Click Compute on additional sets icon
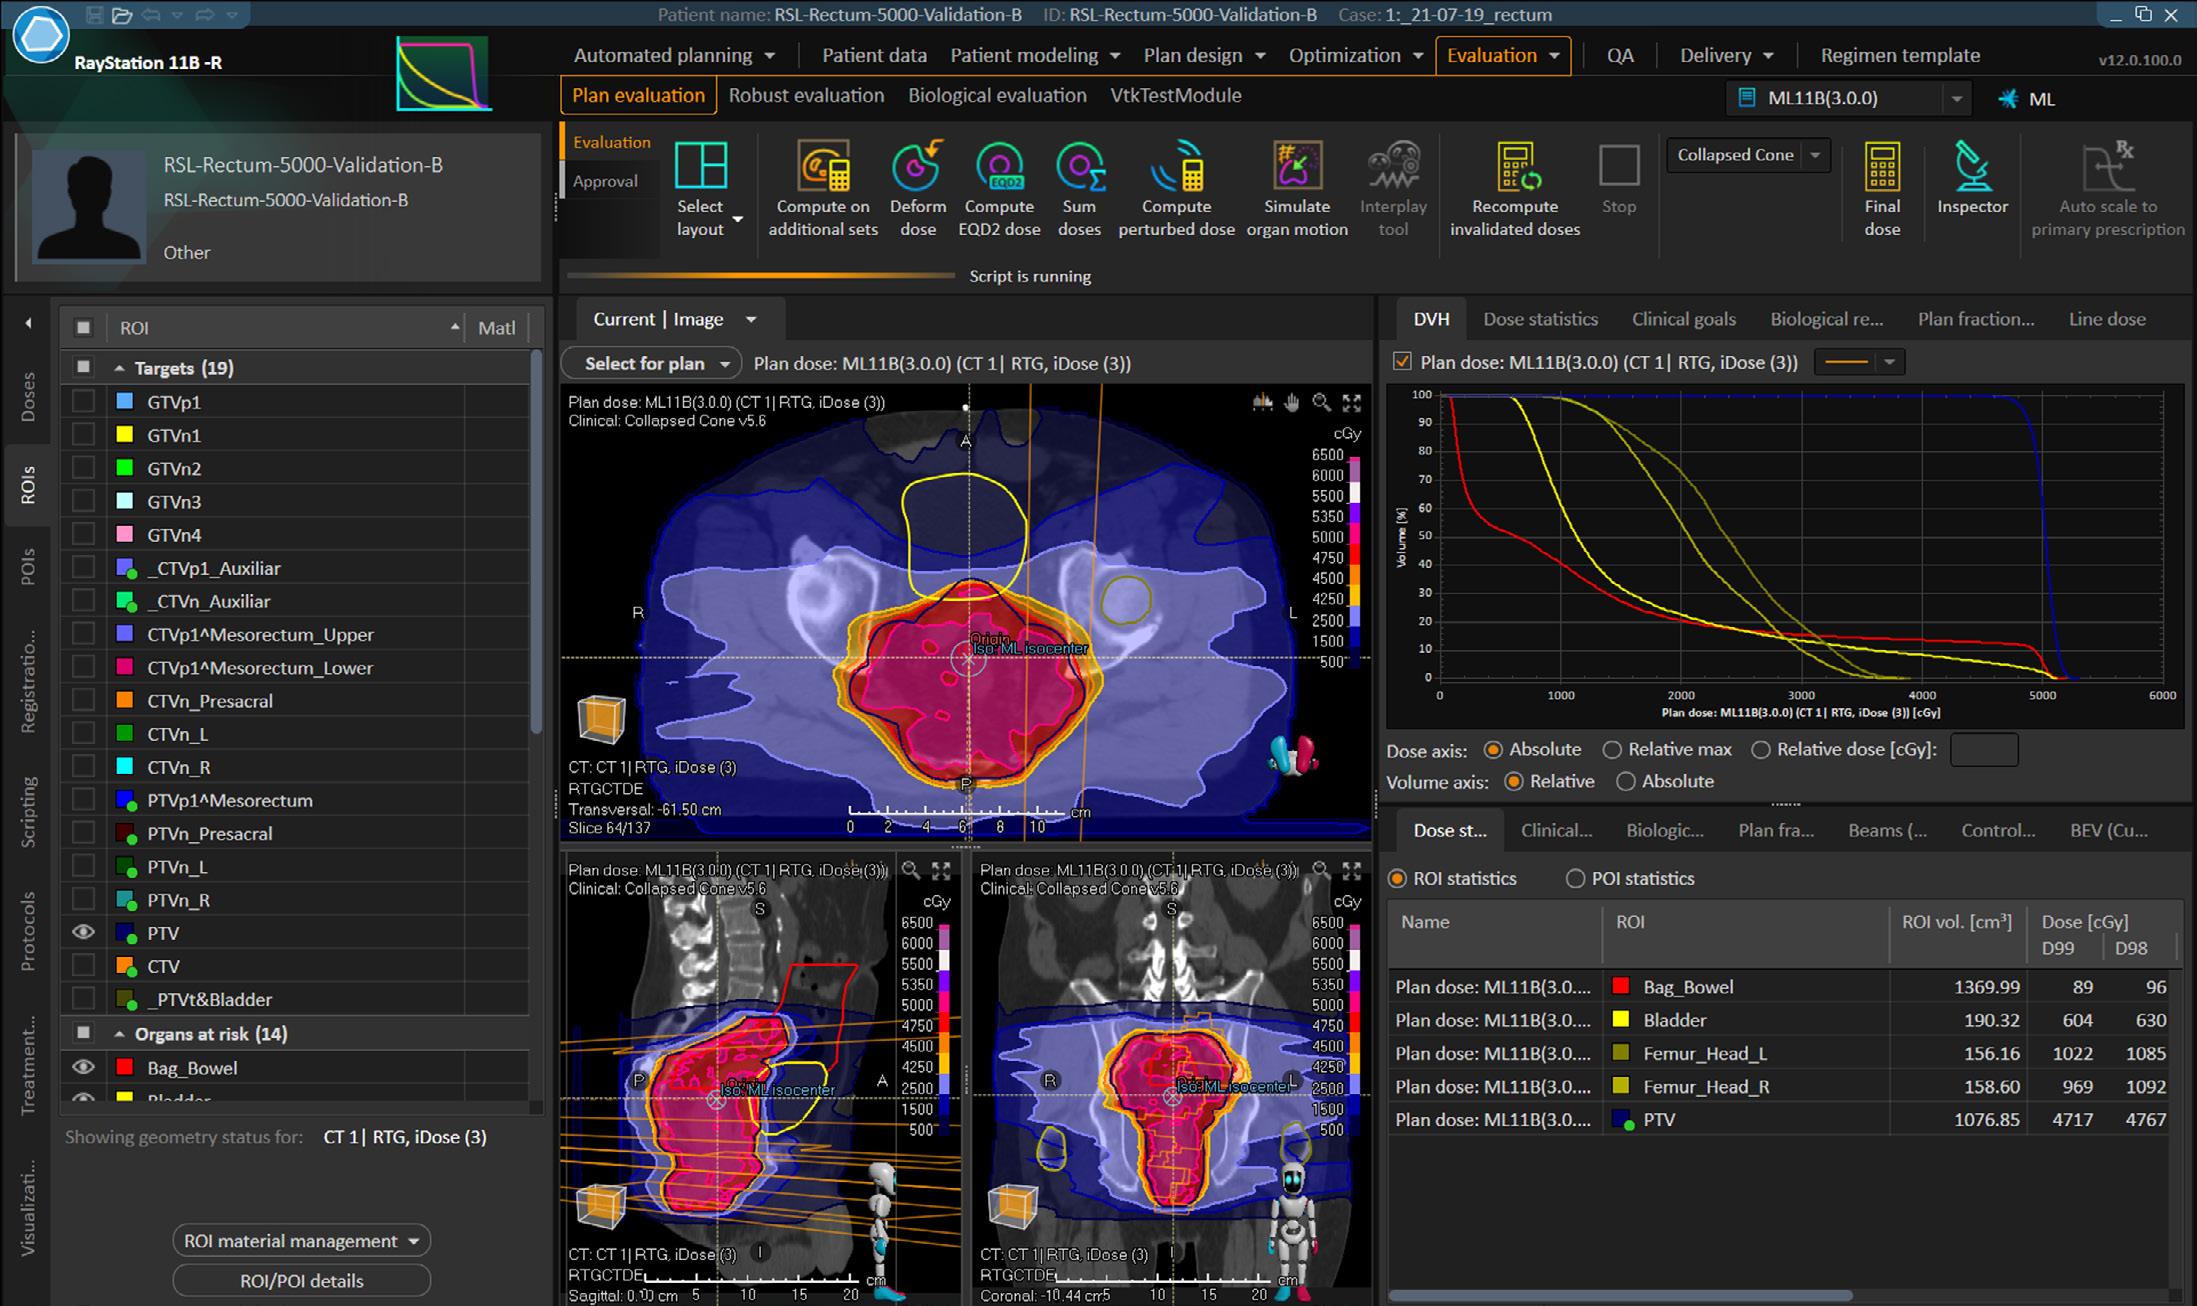Image resolution: width=2197 pixels, height=1306 pixels. click(822, 168)
